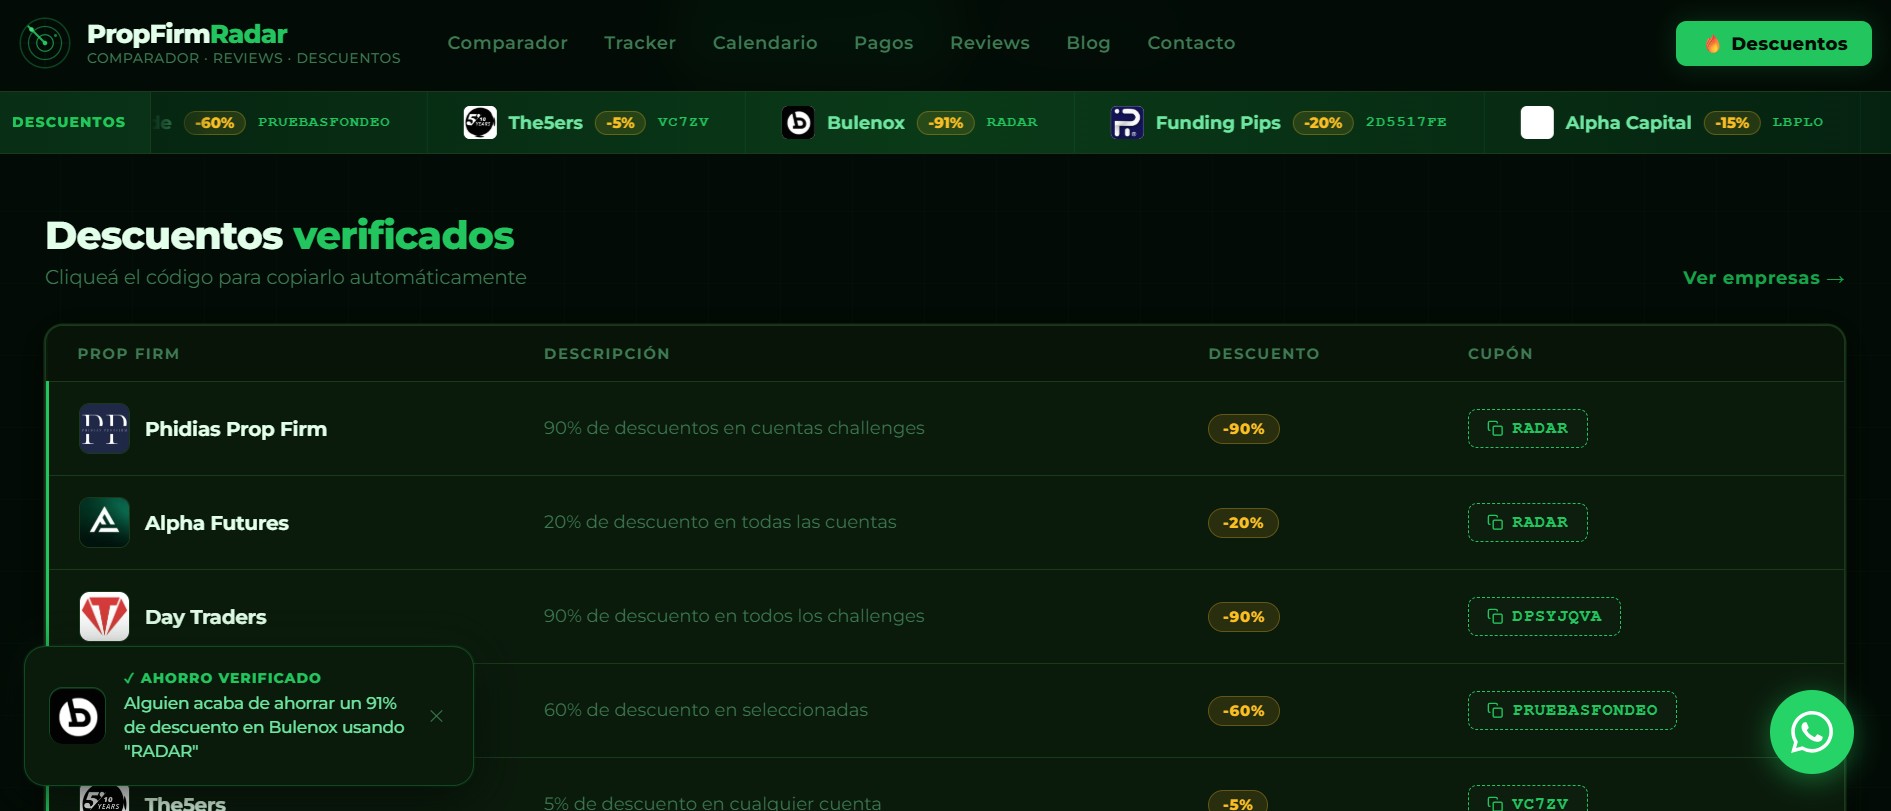Click the PRUEBASFONDEO code in the ticker
Screen dimensions: 1891x811
click(x=324, y=122)
